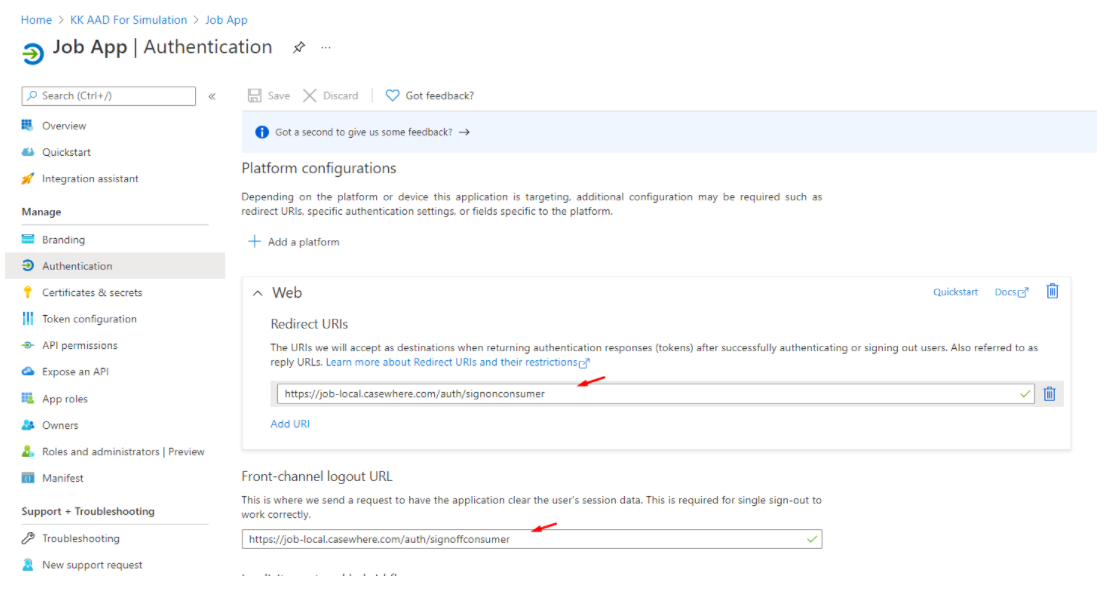This screenshot has height=592, width=1118.
Task: Select Authentication in Manage menu
Action: click(x=115, y=266)
